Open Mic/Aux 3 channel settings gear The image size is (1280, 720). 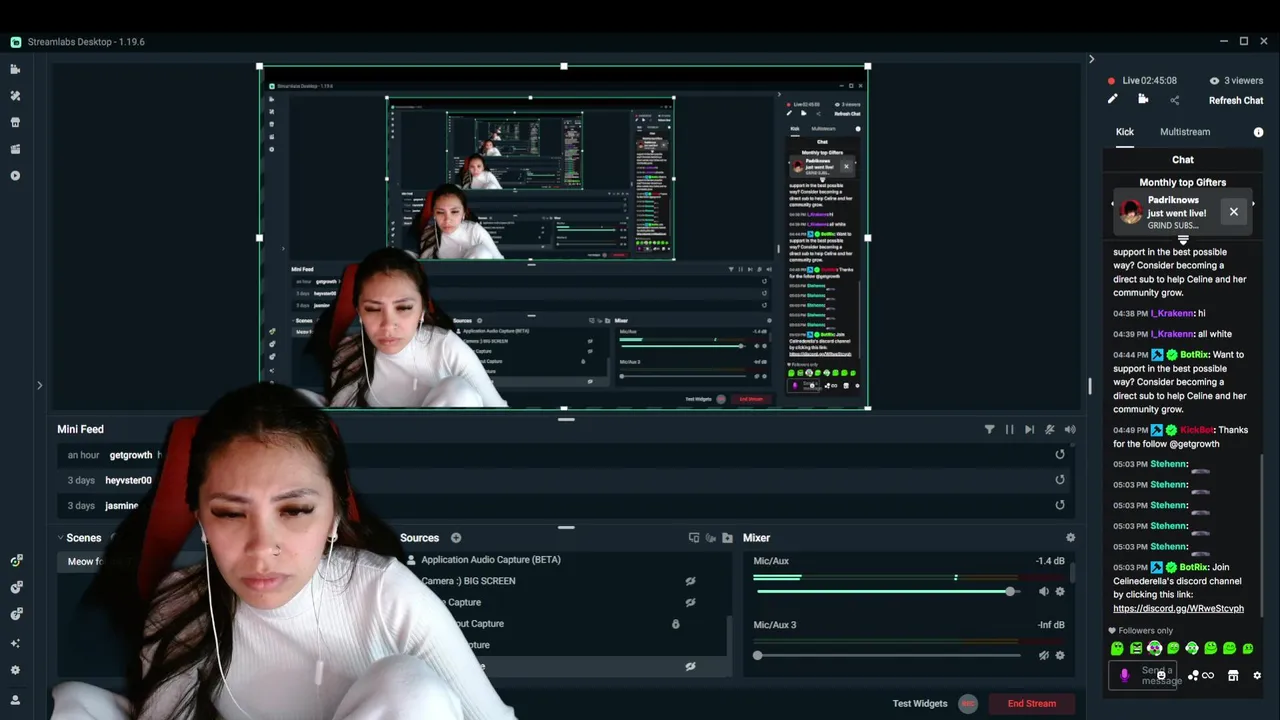[1060, 655]
